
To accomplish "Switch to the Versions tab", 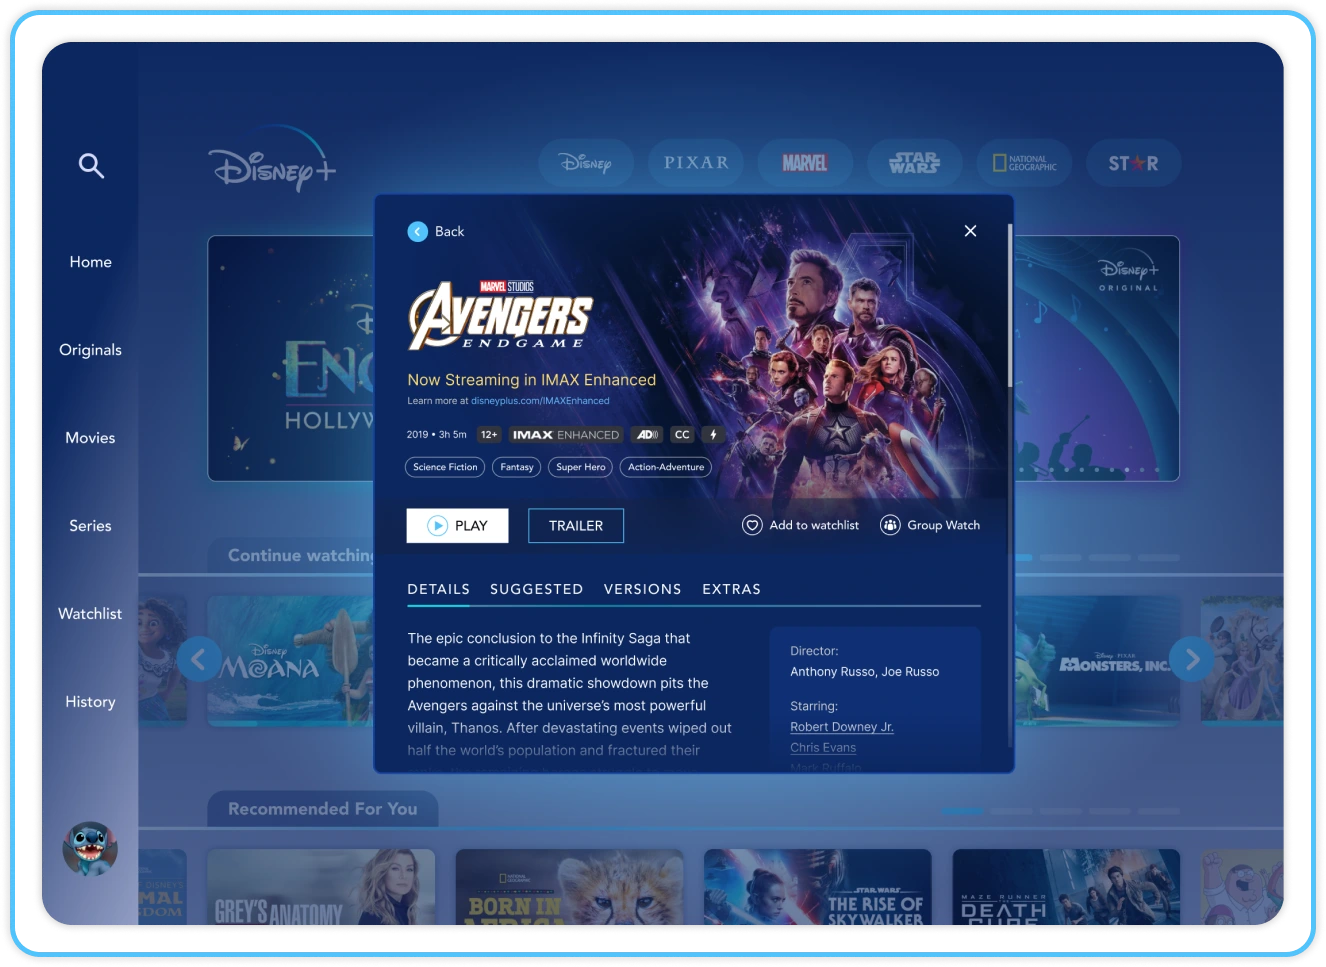I will pos(642,590).
